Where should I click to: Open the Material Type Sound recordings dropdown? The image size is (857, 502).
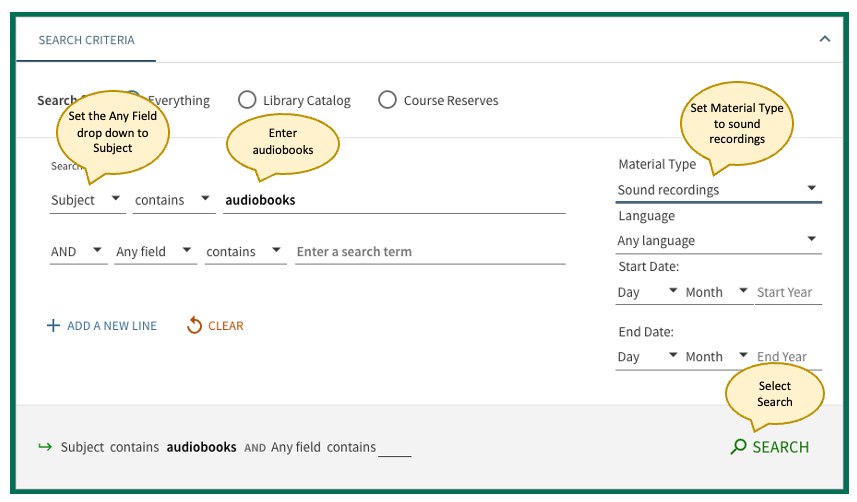point(718,190)
